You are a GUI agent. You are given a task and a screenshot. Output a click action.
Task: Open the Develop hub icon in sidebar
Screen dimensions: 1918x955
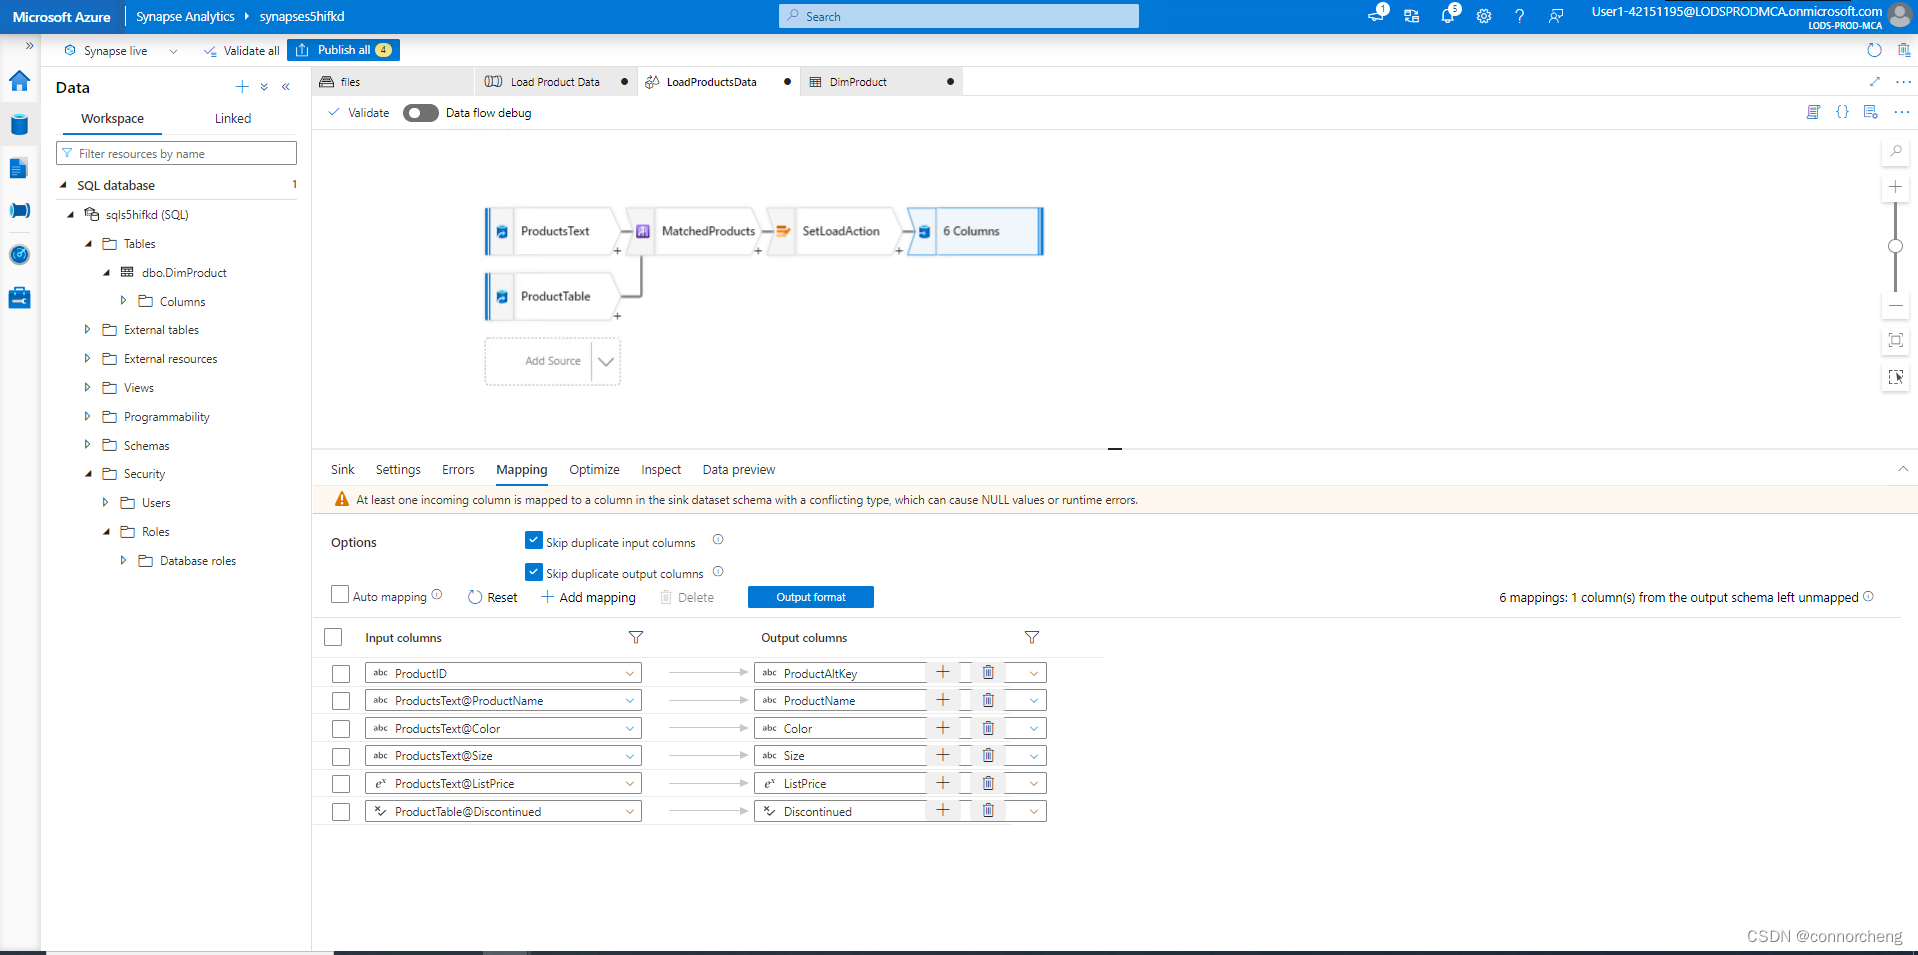click(x=19, y=168)
